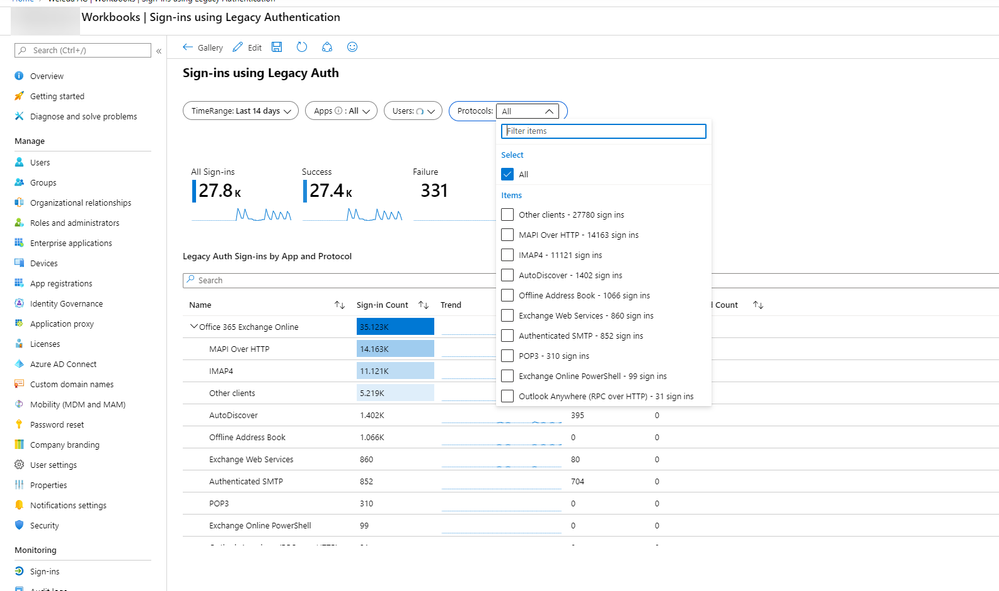Click the Licenses icon in sidebar
999x591 pixels.
pos(19,344)
